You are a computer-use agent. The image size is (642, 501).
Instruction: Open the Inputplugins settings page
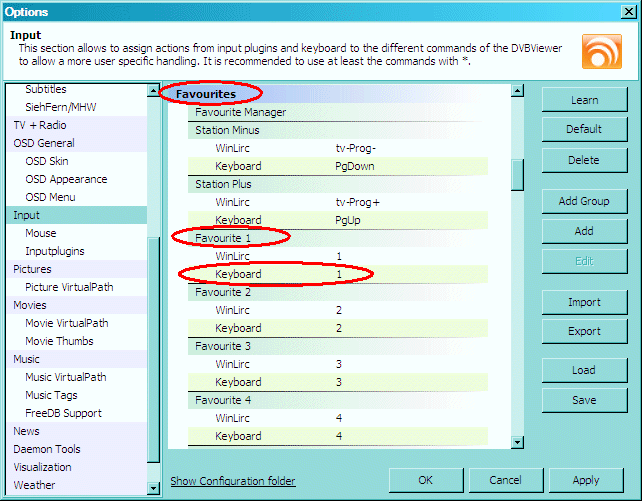coord(55,251)
